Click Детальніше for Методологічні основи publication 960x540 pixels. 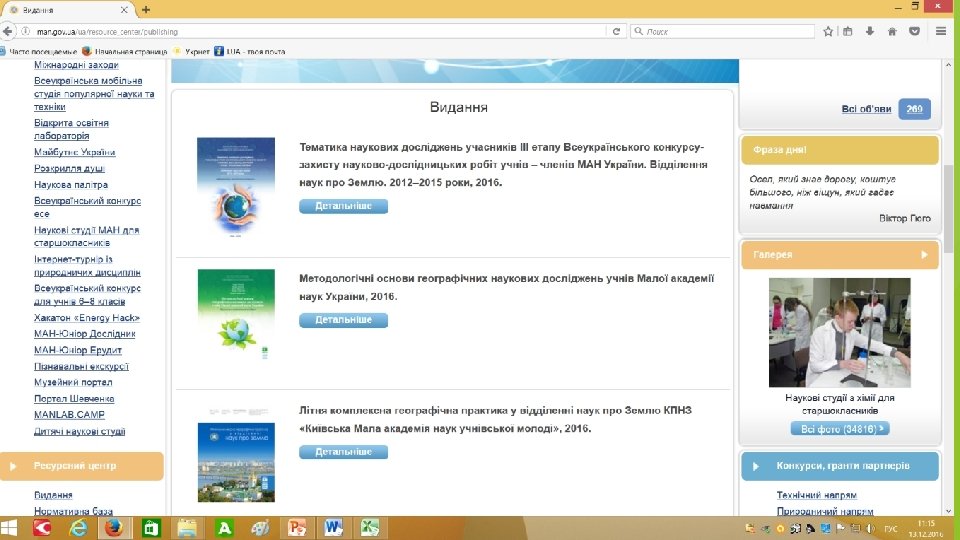click(343, 320)
